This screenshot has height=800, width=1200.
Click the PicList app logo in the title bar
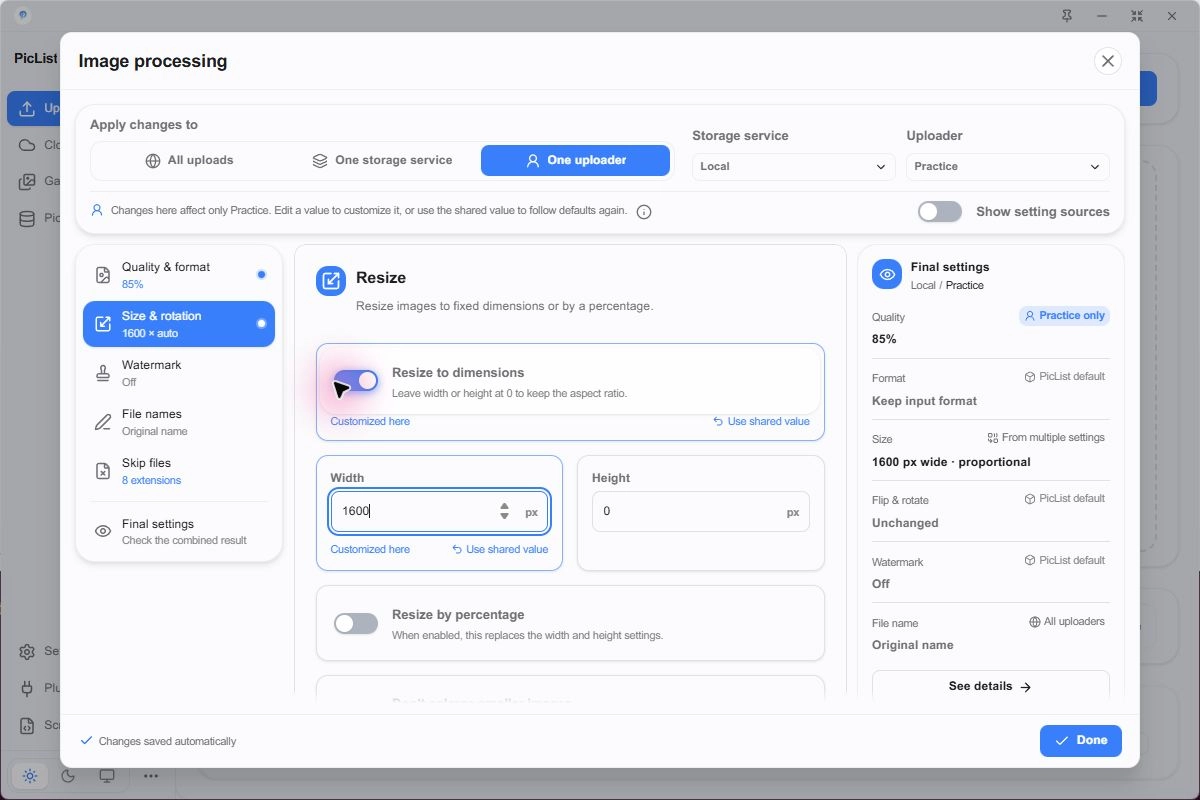[x=22, y=16]
